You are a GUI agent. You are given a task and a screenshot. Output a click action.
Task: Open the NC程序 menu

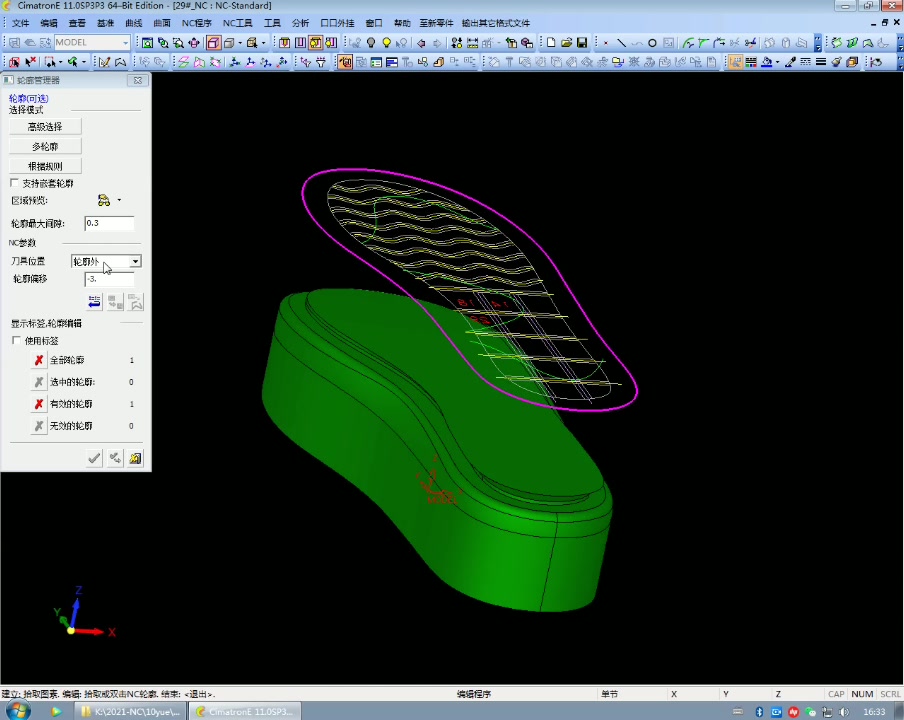pyautogui.click(x=196, y=22)
